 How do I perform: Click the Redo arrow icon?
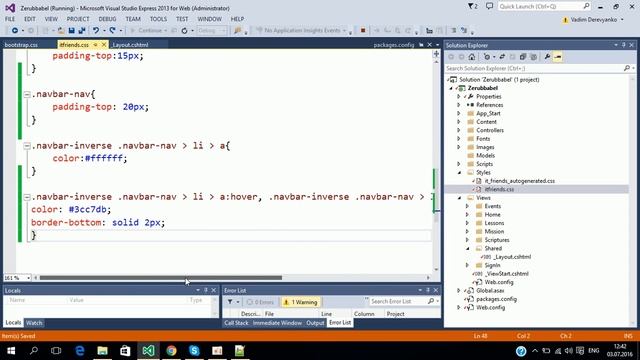click(112, 31)
